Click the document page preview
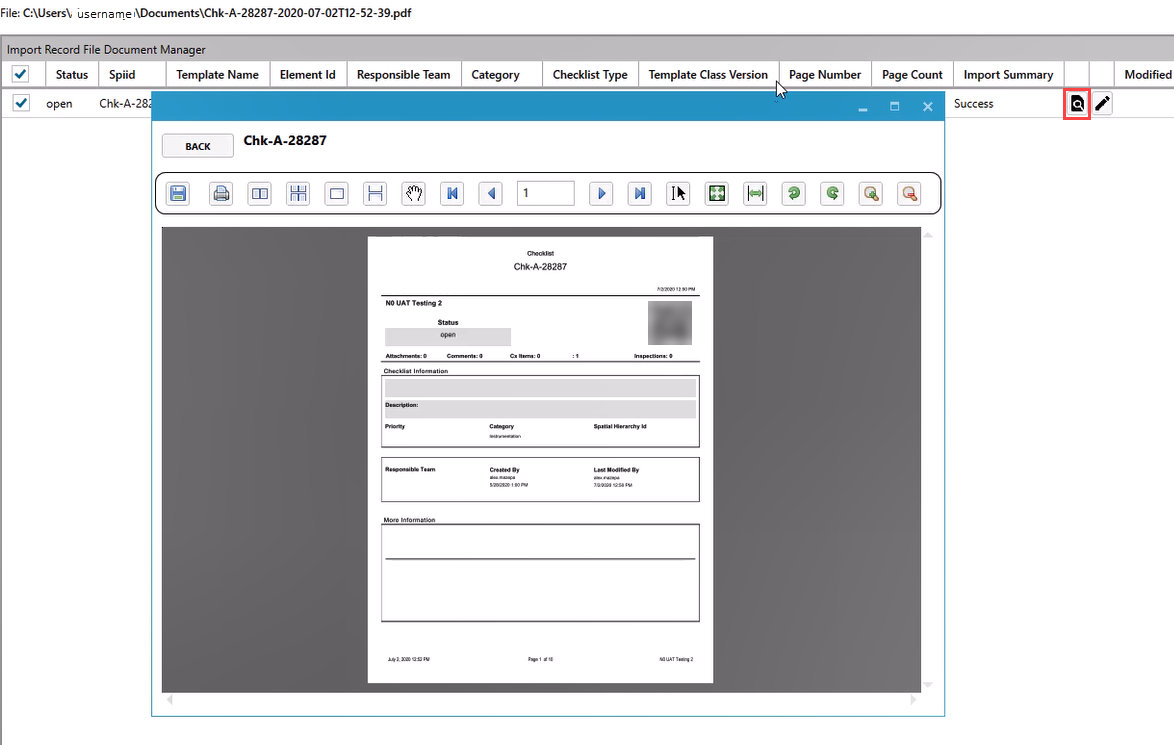 pos(540,460)
